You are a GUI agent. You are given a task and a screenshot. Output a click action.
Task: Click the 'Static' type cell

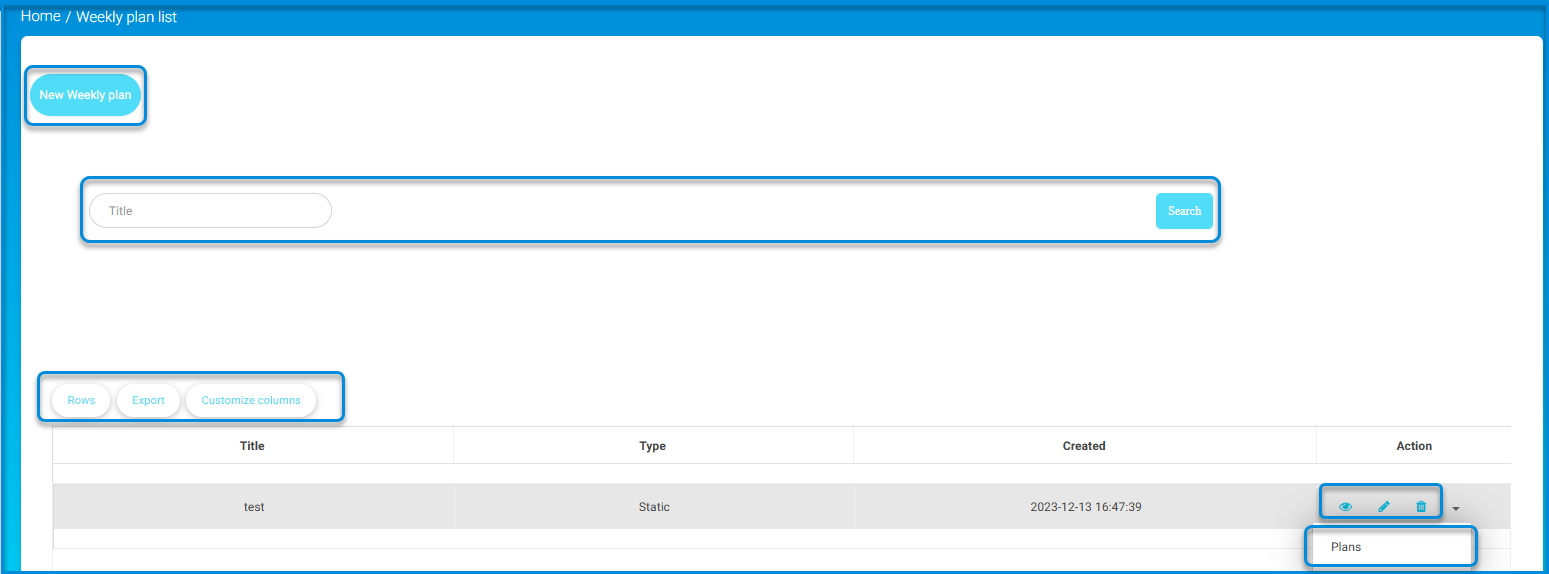654,507
